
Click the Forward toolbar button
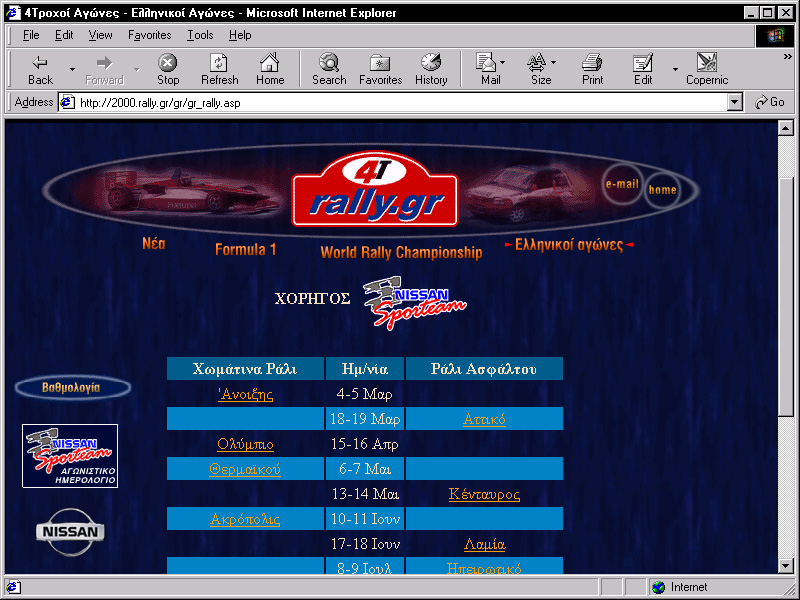104,69
